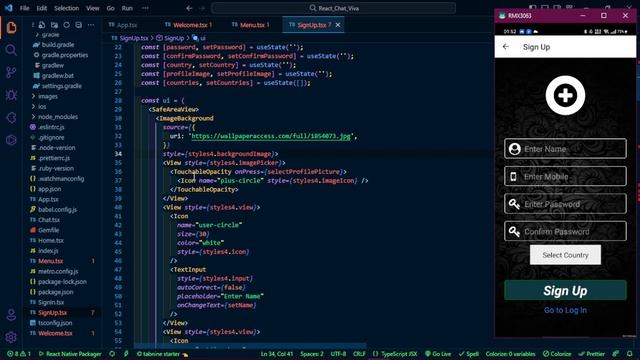The image size is (640, 360).
Task: Tap the back arrow in Sign Up header
Action: pyautogui.click(x=506, y=47)
